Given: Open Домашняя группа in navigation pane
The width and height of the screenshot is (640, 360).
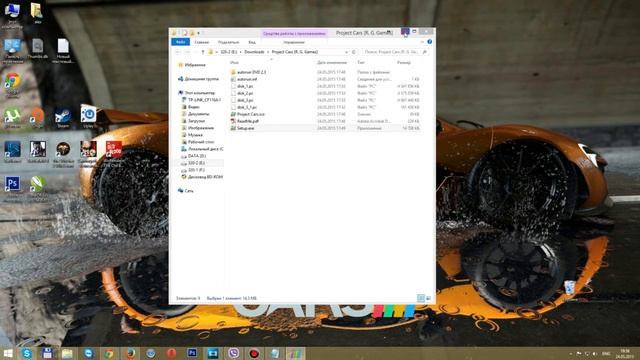Looking at the screenshot, I should pos(198,79).
